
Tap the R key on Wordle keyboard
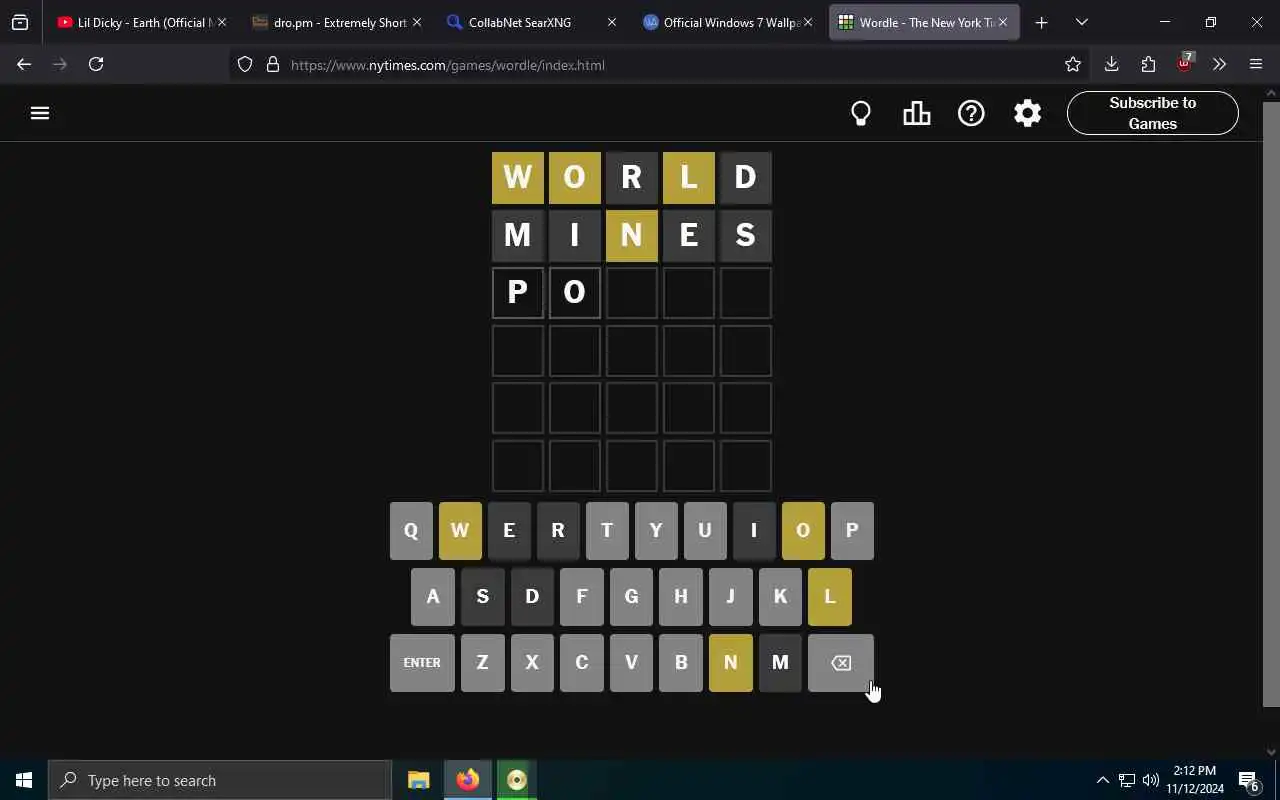click(x=558, y=531)
